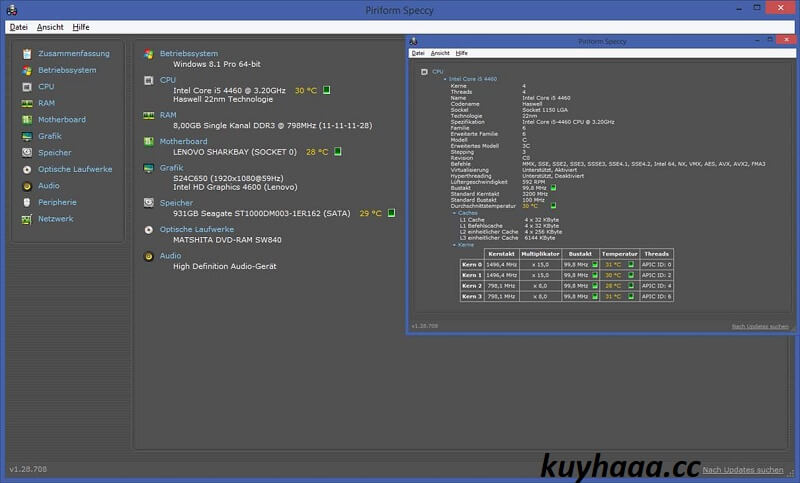Click 'Windows 8.1 Pro 64-bit' text
The image size is (800, 483).
tap(217, 64)
